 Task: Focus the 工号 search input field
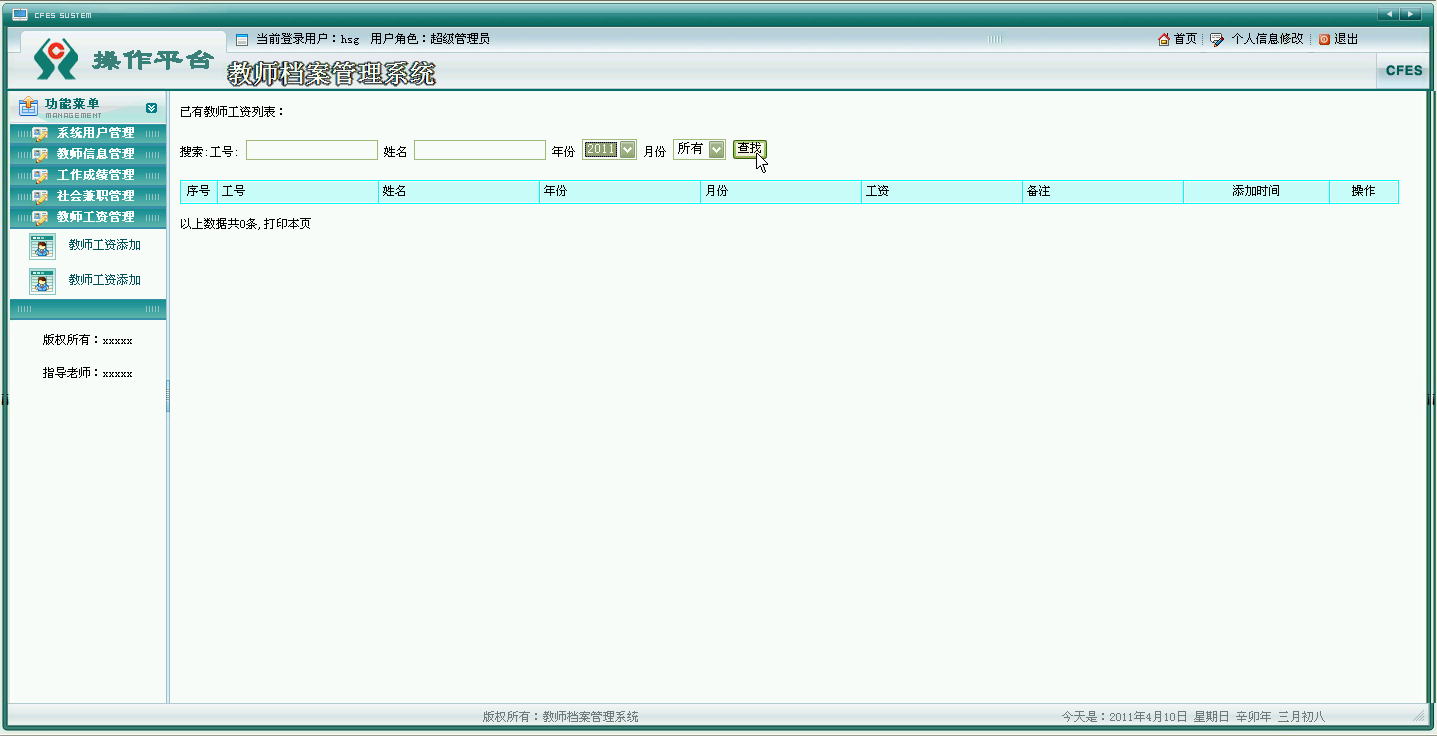tap(312, 150)
